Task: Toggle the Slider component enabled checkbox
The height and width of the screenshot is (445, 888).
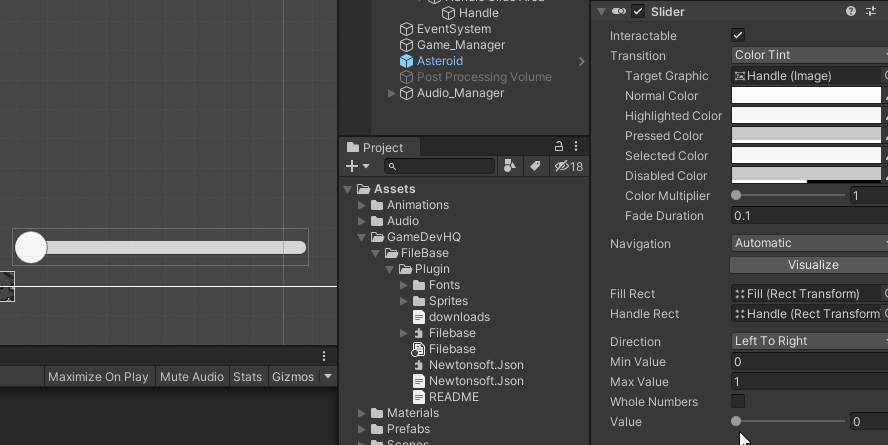Action: tap(638, 11)
